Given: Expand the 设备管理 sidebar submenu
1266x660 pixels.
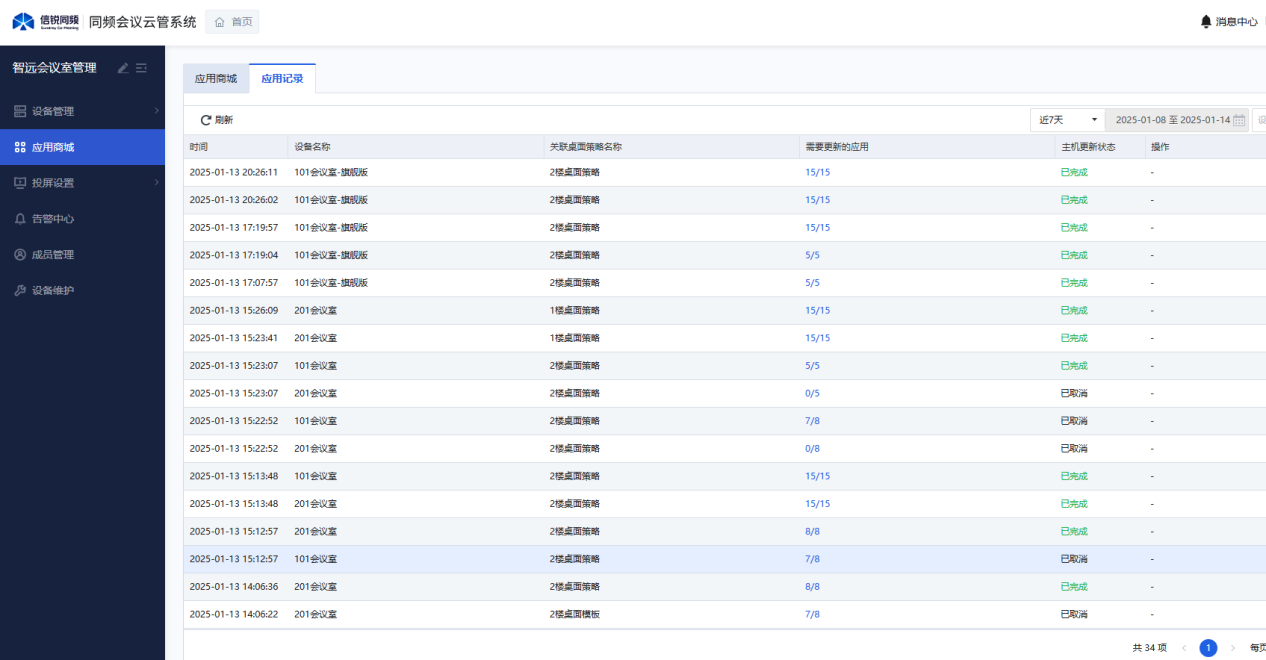Looking at the screenshot, I should click(156, 111).
